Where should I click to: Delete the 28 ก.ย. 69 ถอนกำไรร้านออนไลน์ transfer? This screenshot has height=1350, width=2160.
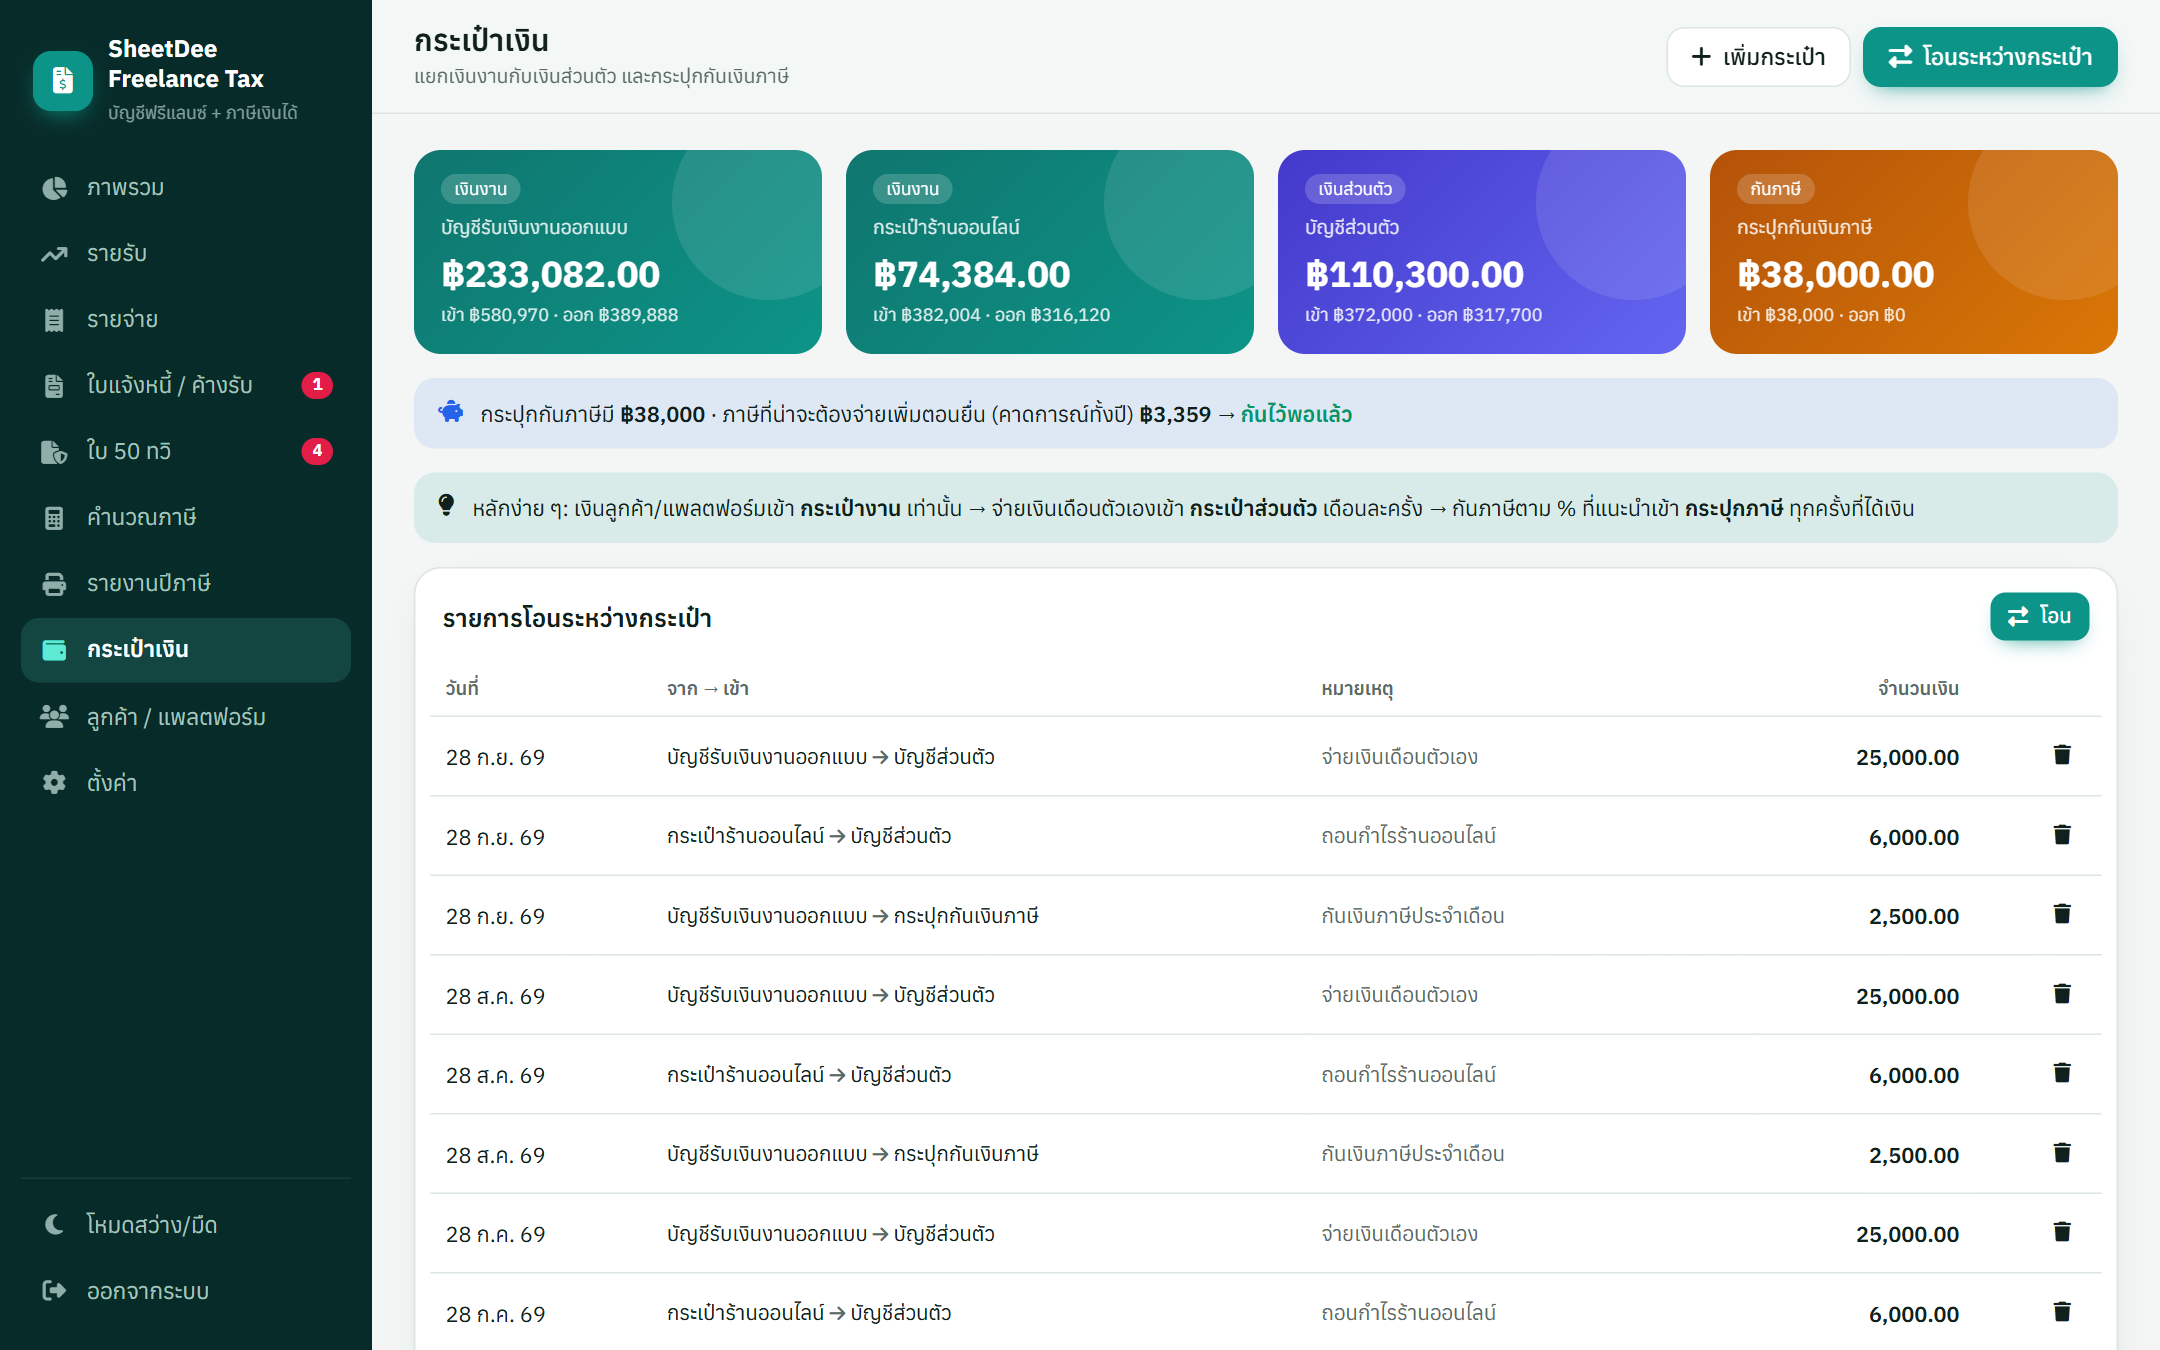(x=2062, y=835)
